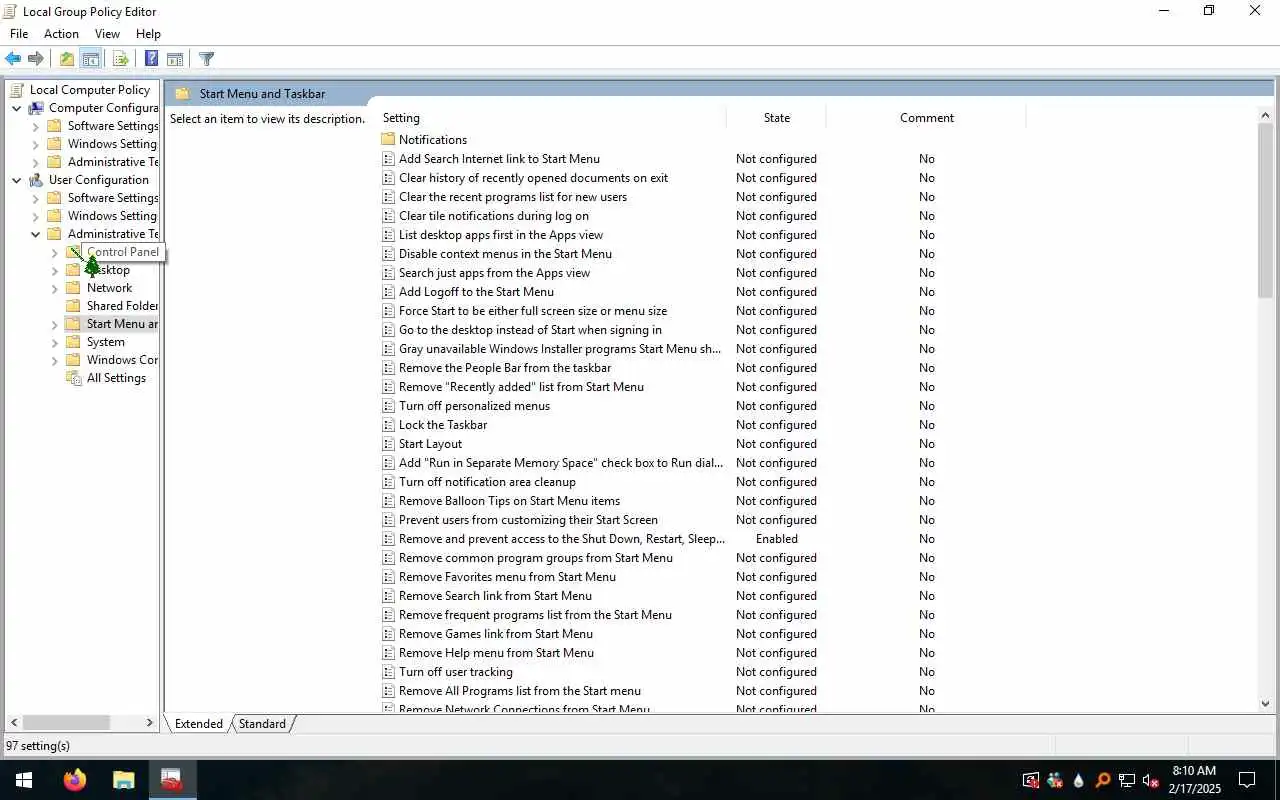The height and width of the screenshot is (800, 1280).
Task: Toggle the Show/Hide Action Pane toolbar icon
Action: click(x=175, y=59)
